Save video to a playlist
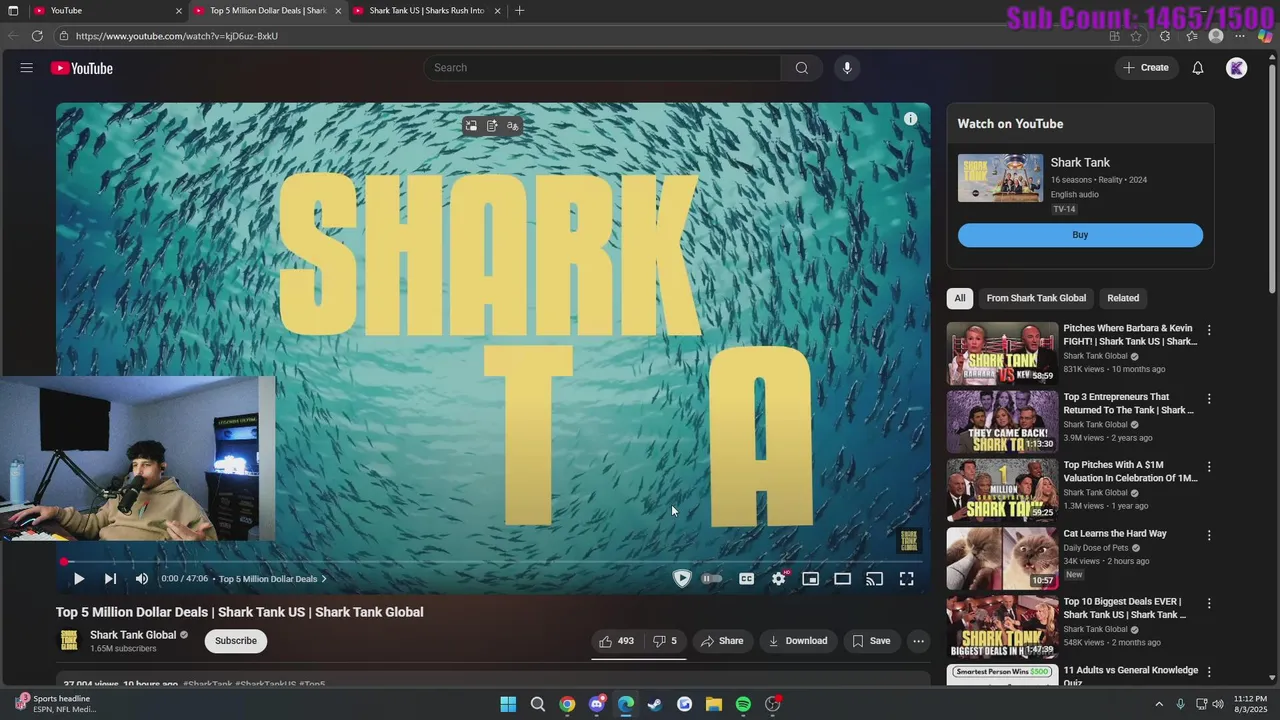1280x720 pixels. coord(870,641)
